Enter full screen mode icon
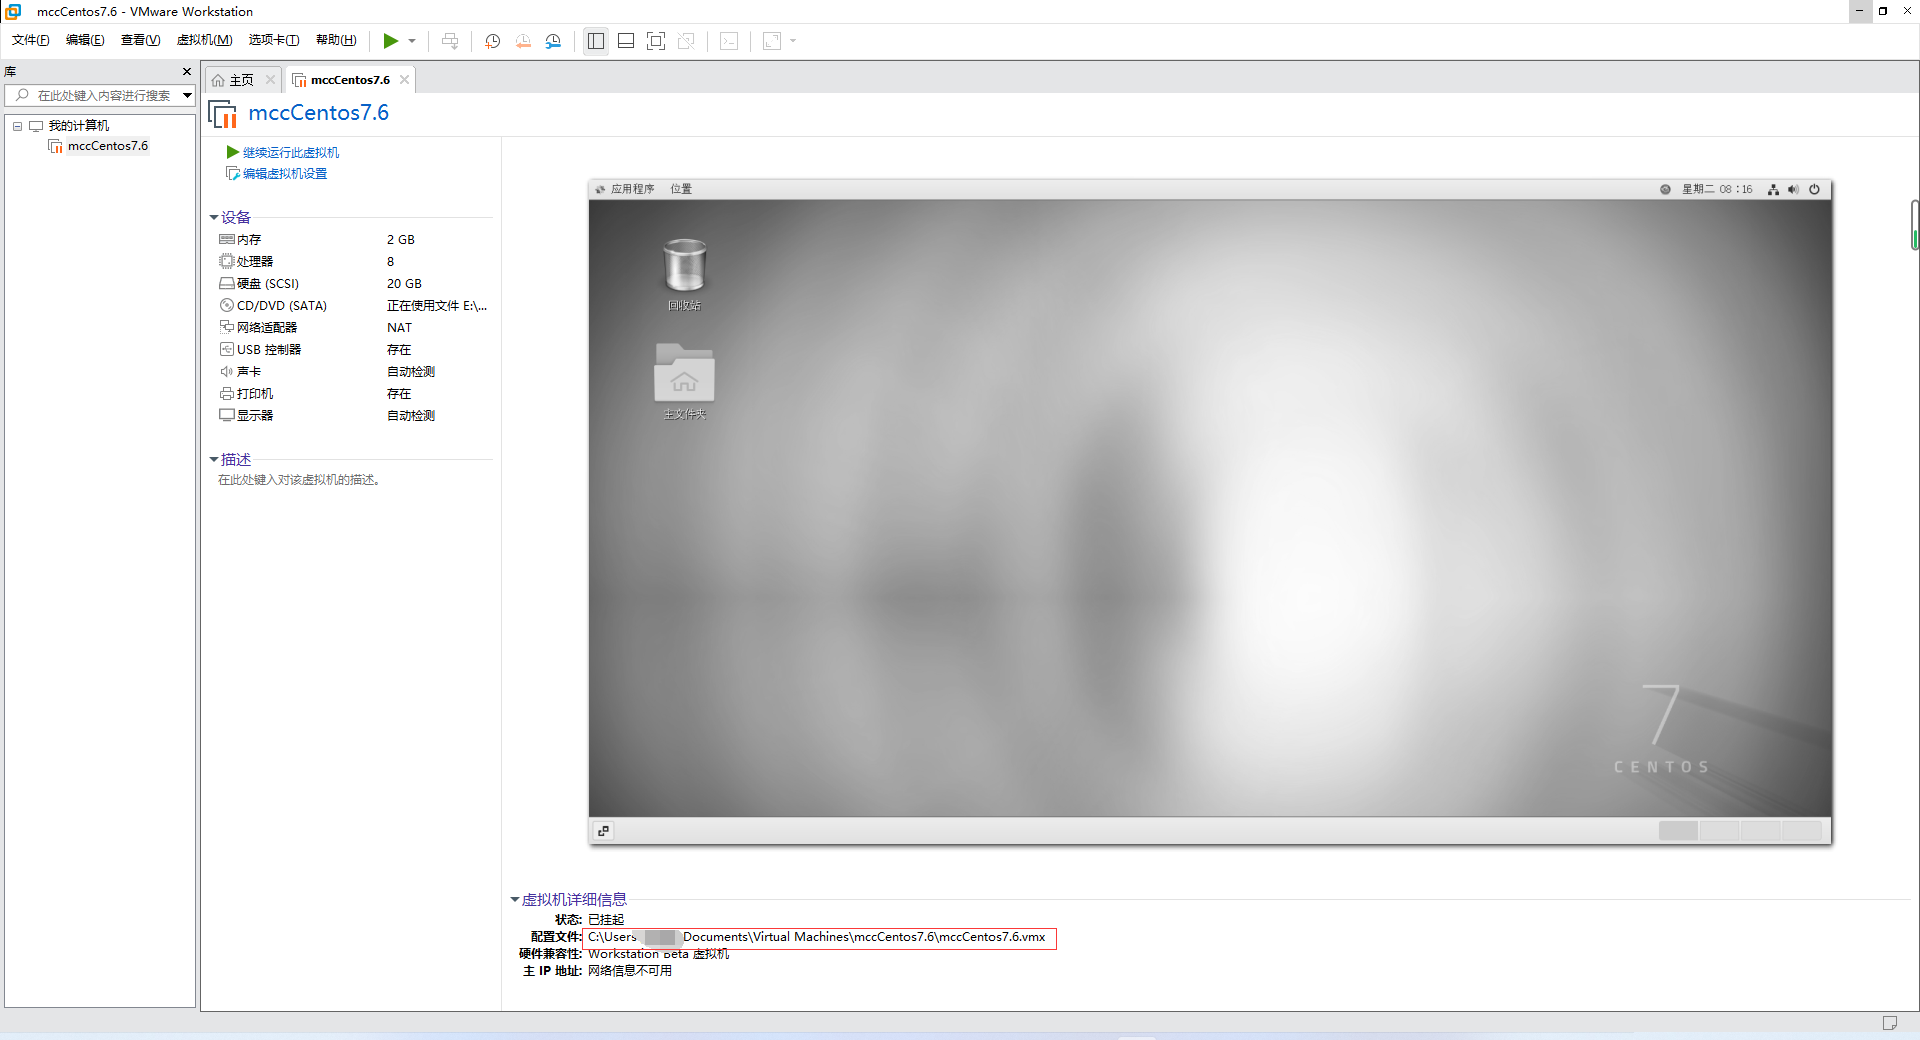 click(656, 41)
